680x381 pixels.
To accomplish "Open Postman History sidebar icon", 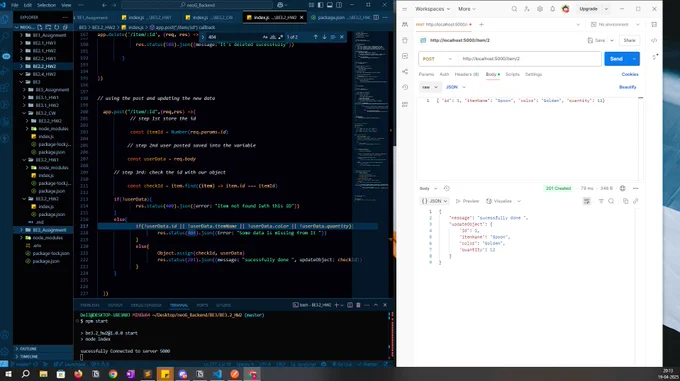I will pos(405,87).
